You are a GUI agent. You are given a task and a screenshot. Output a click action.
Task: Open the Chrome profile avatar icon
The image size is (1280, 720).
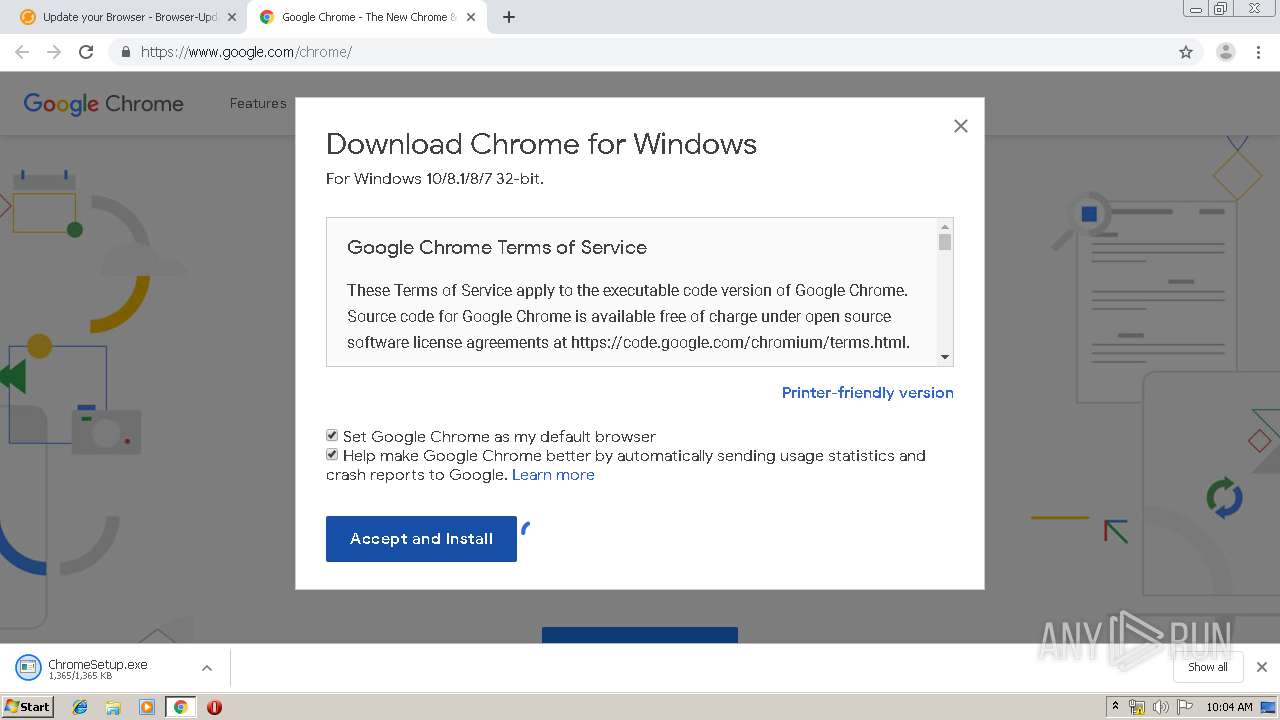pos(1226,52)
